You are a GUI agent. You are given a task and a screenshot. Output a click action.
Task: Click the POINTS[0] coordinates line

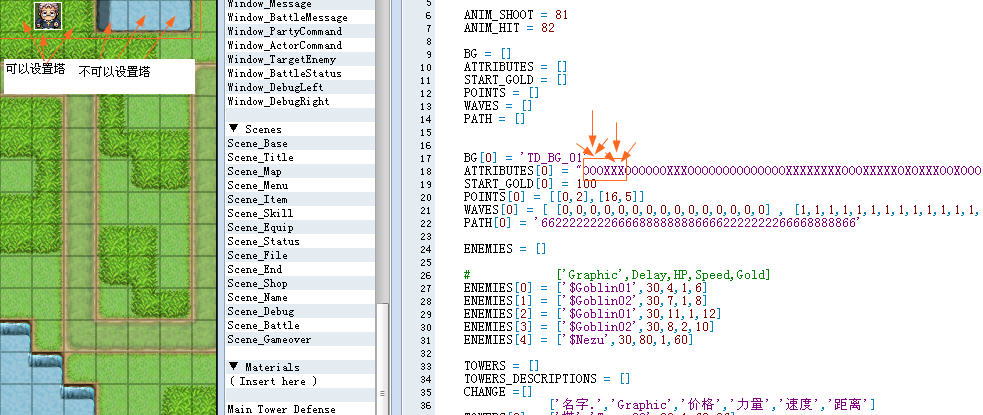[x=554, y=197]
